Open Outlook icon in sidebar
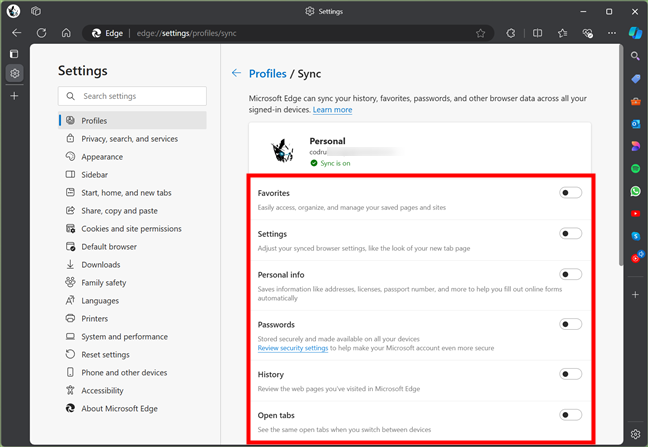 (636, 124)
